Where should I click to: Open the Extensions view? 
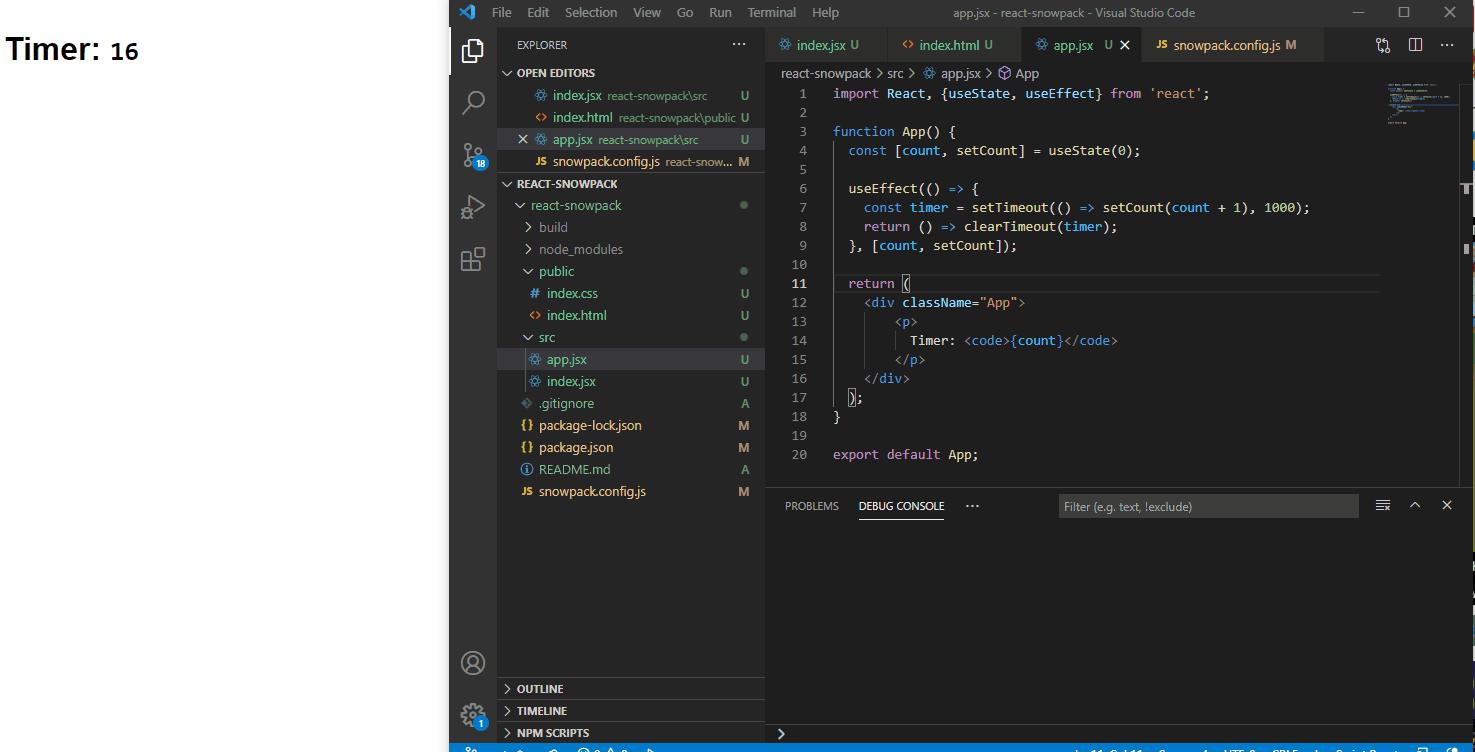click(473, 259)
